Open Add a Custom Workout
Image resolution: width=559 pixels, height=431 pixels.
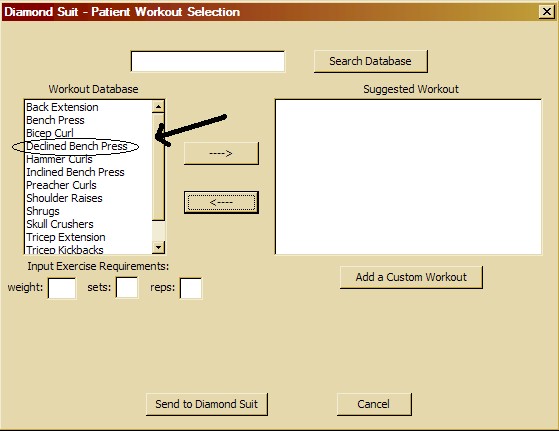[411, 277]
